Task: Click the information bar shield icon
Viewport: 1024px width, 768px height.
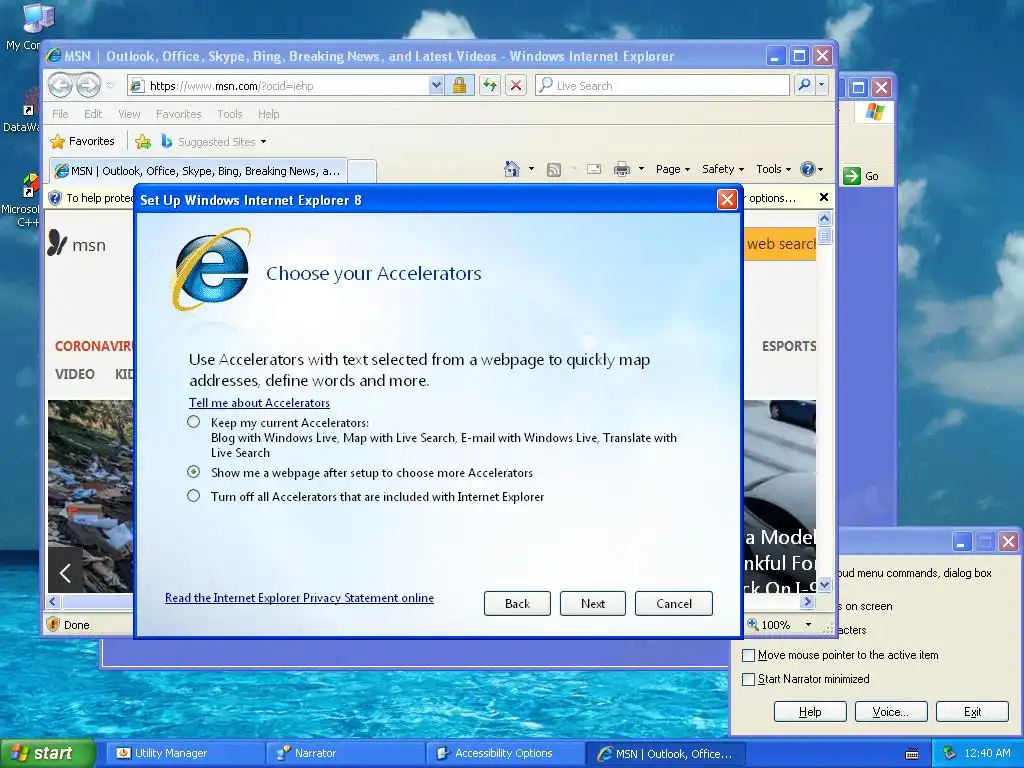Action: 56,198
